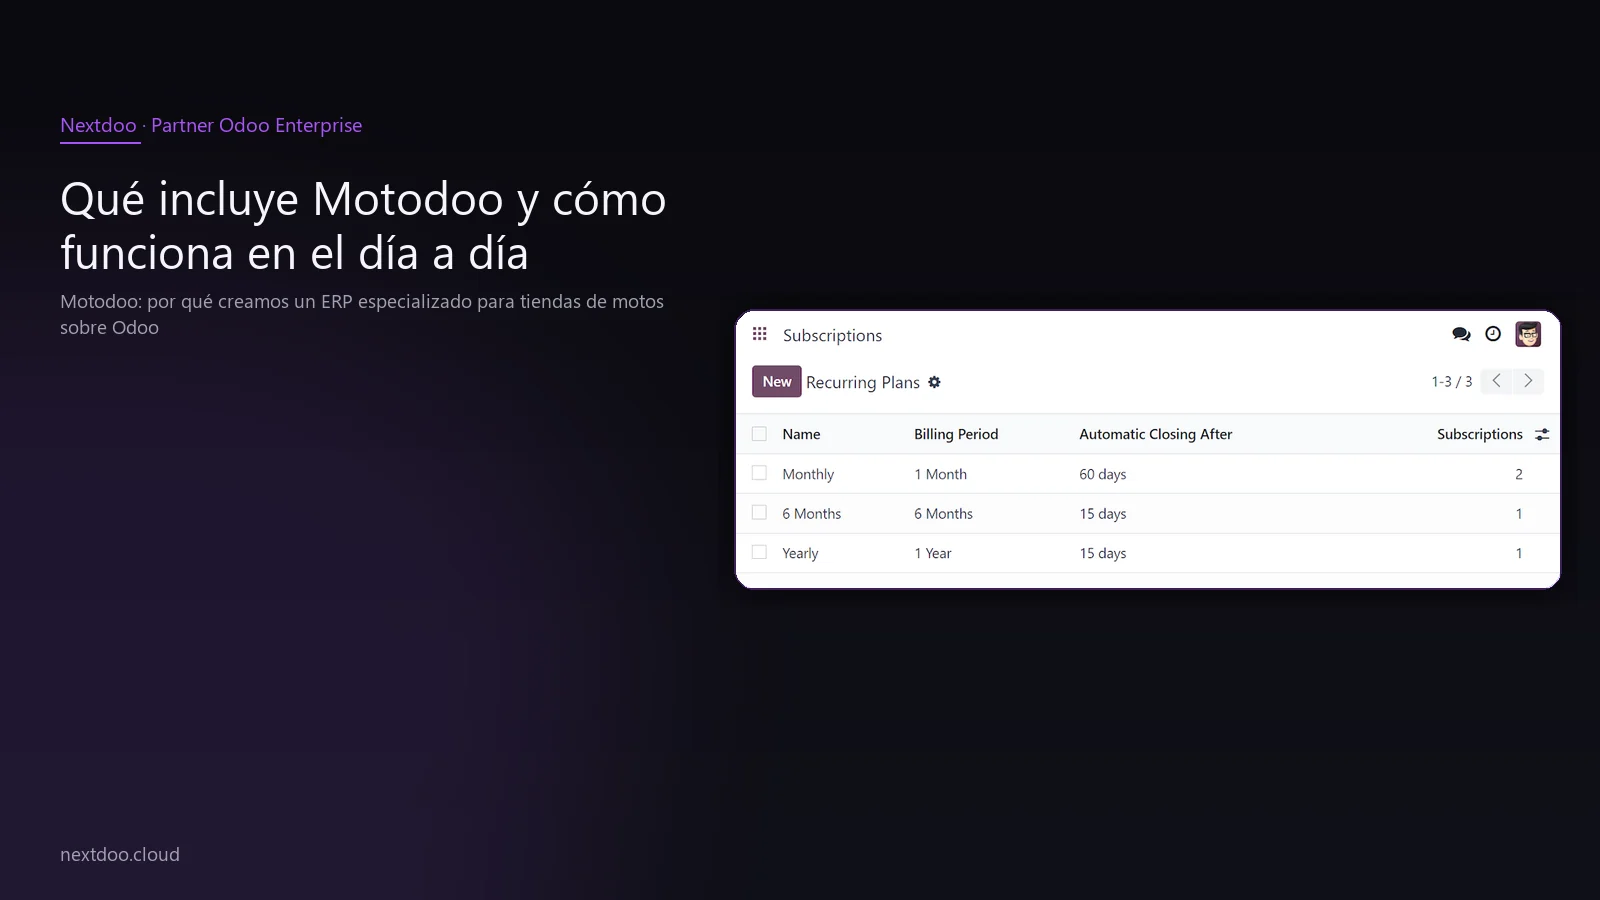Sort by Automatic Closing After header
Viewport: 1600px width, 900px height.
1155,434
